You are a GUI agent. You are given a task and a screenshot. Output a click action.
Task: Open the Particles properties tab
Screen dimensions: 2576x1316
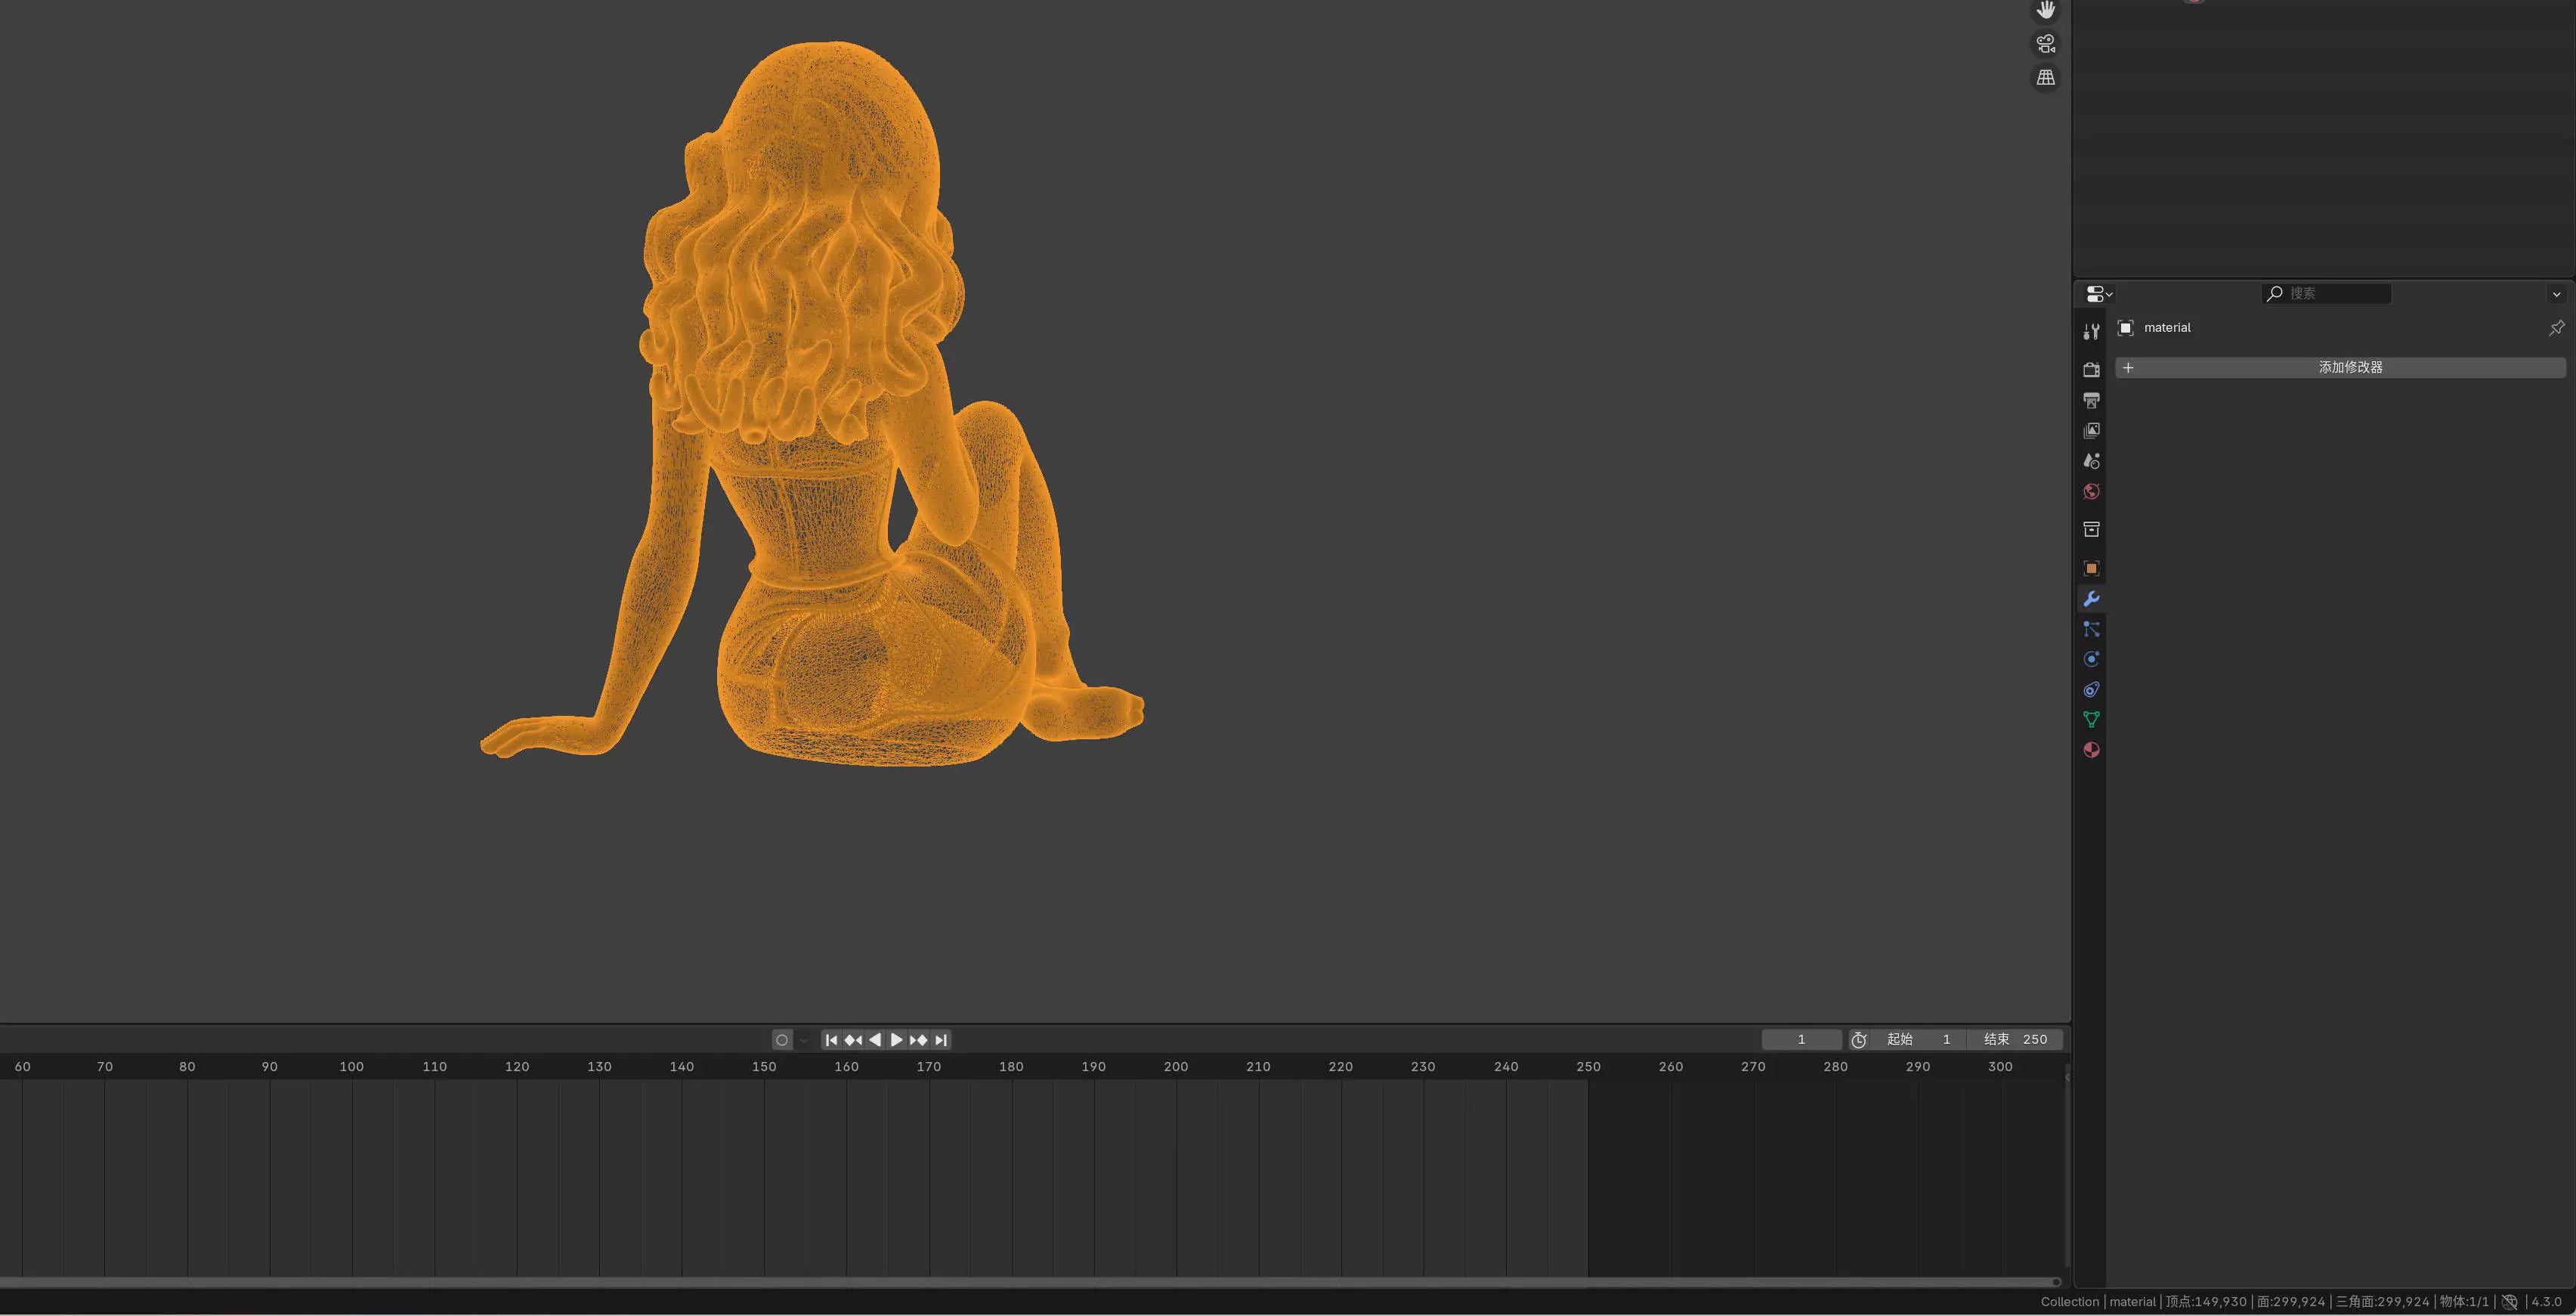[2091, 629]
